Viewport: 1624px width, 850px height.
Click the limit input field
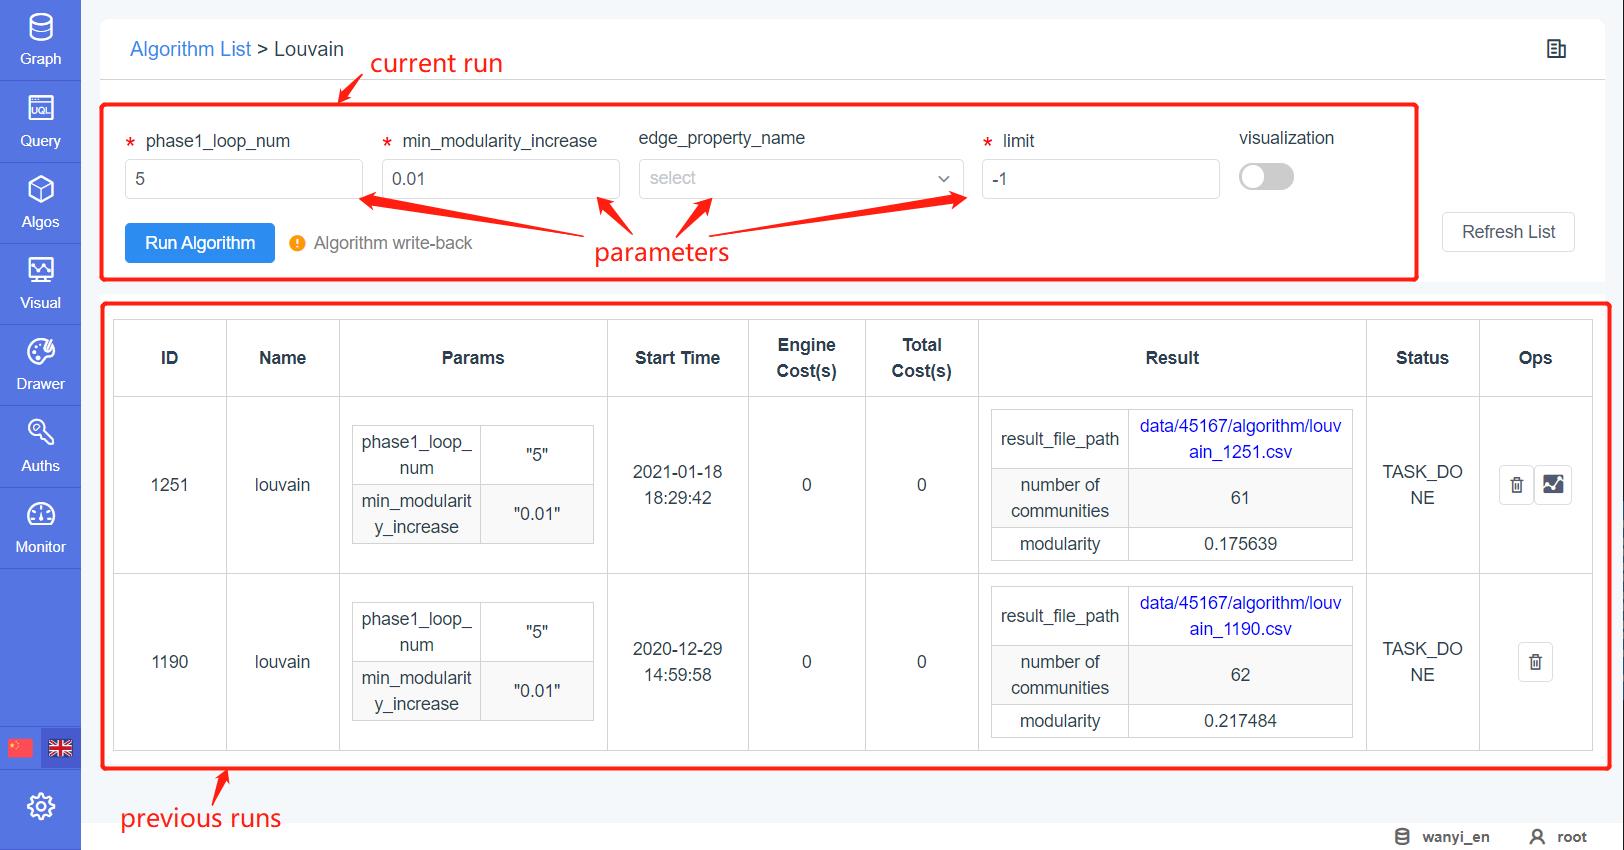click(1100, 179)
